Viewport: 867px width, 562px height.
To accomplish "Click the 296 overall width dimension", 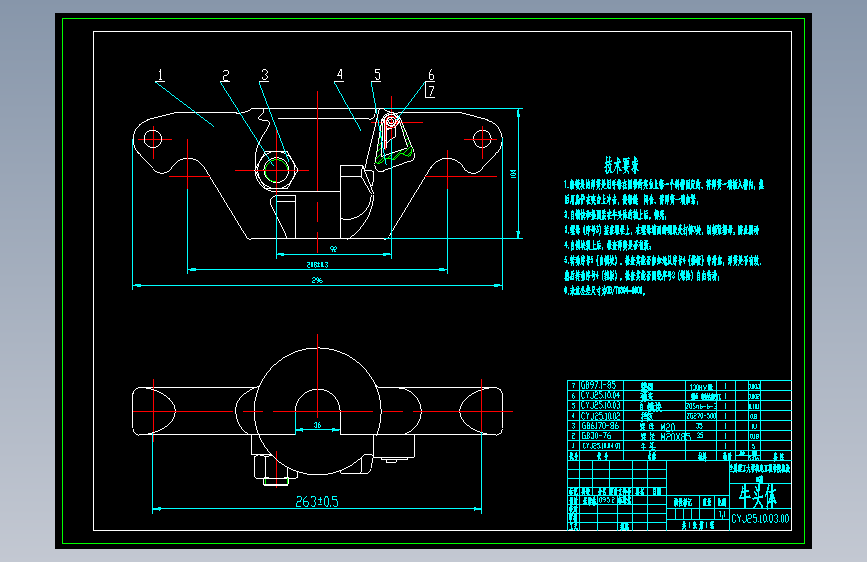I will coord(317,280).
